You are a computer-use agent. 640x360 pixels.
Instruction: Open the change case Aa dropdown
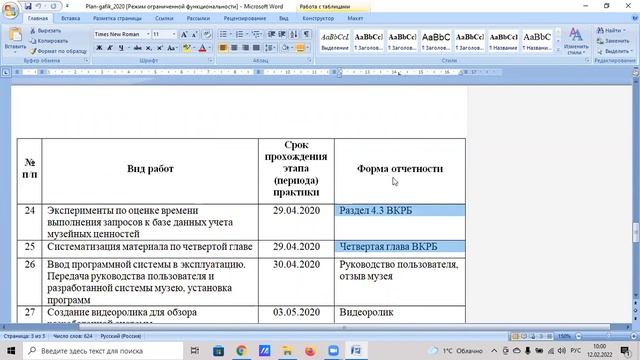pos(172,48)
